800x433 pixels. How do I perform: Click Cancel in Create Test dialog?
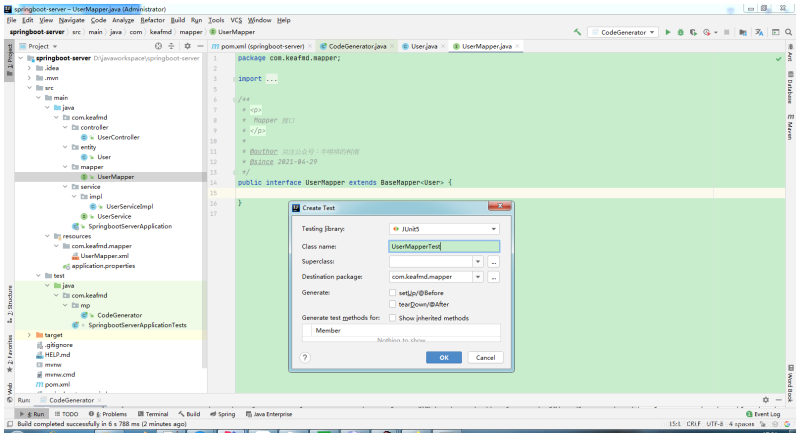tap(485, 358)
